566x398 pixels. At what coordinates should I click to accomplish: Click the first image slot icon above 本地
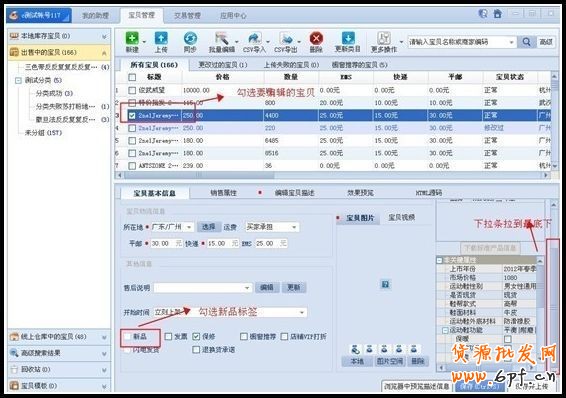click(x=355, y=349)
